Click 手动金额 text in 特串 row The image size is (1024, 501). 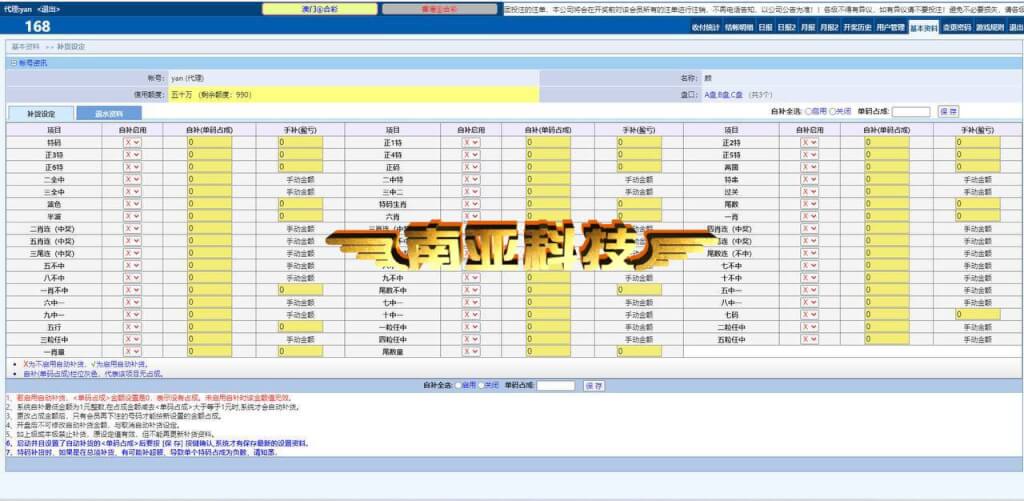click(x=978, y=180)
